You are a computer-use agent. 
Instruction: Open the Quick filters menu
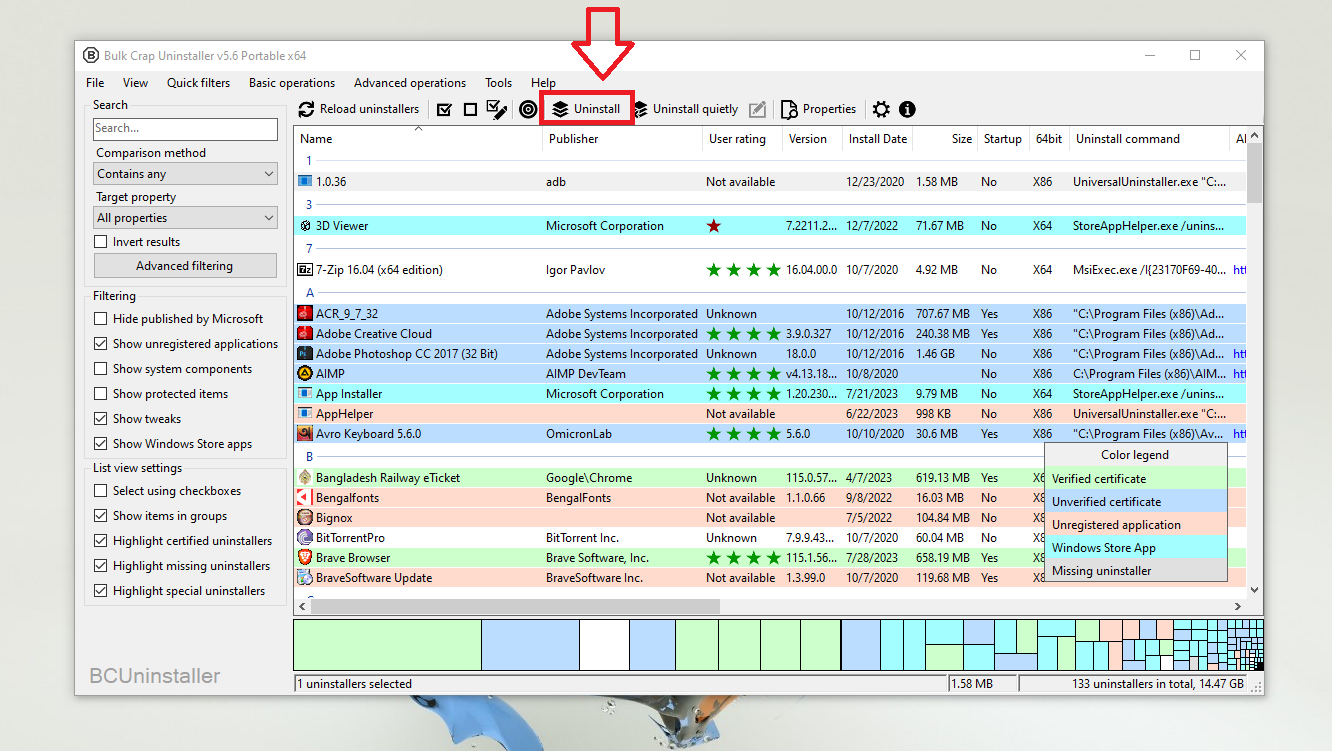coord(198,83)
